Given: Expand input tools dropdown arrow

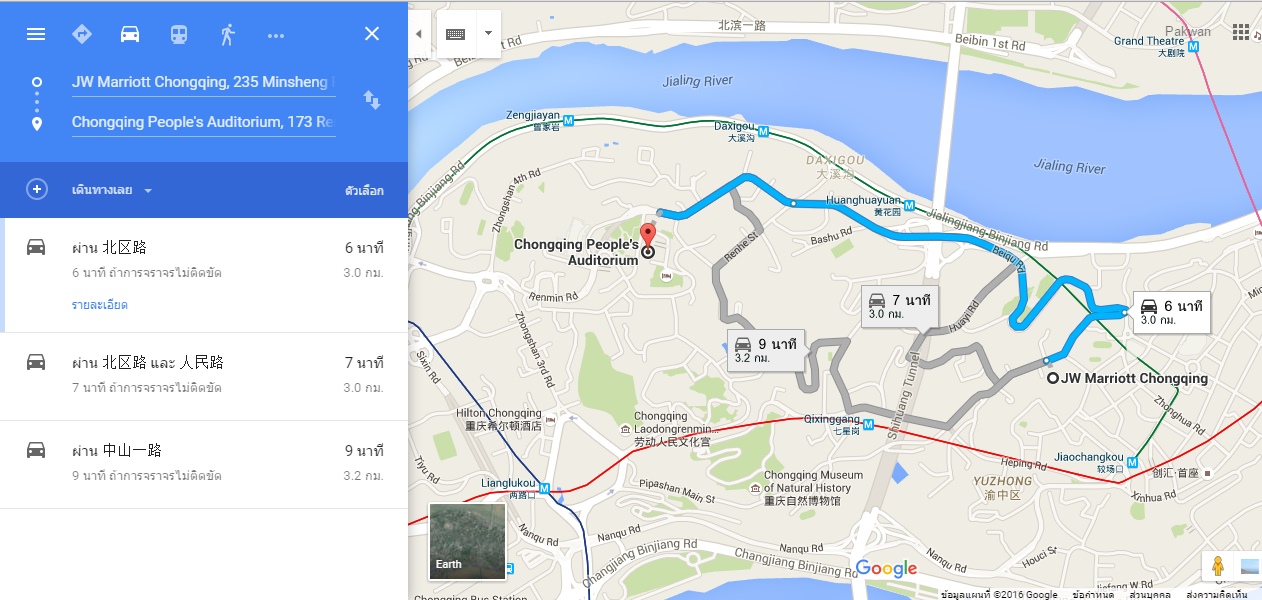Looking at the screenshot, I should 488,34.
